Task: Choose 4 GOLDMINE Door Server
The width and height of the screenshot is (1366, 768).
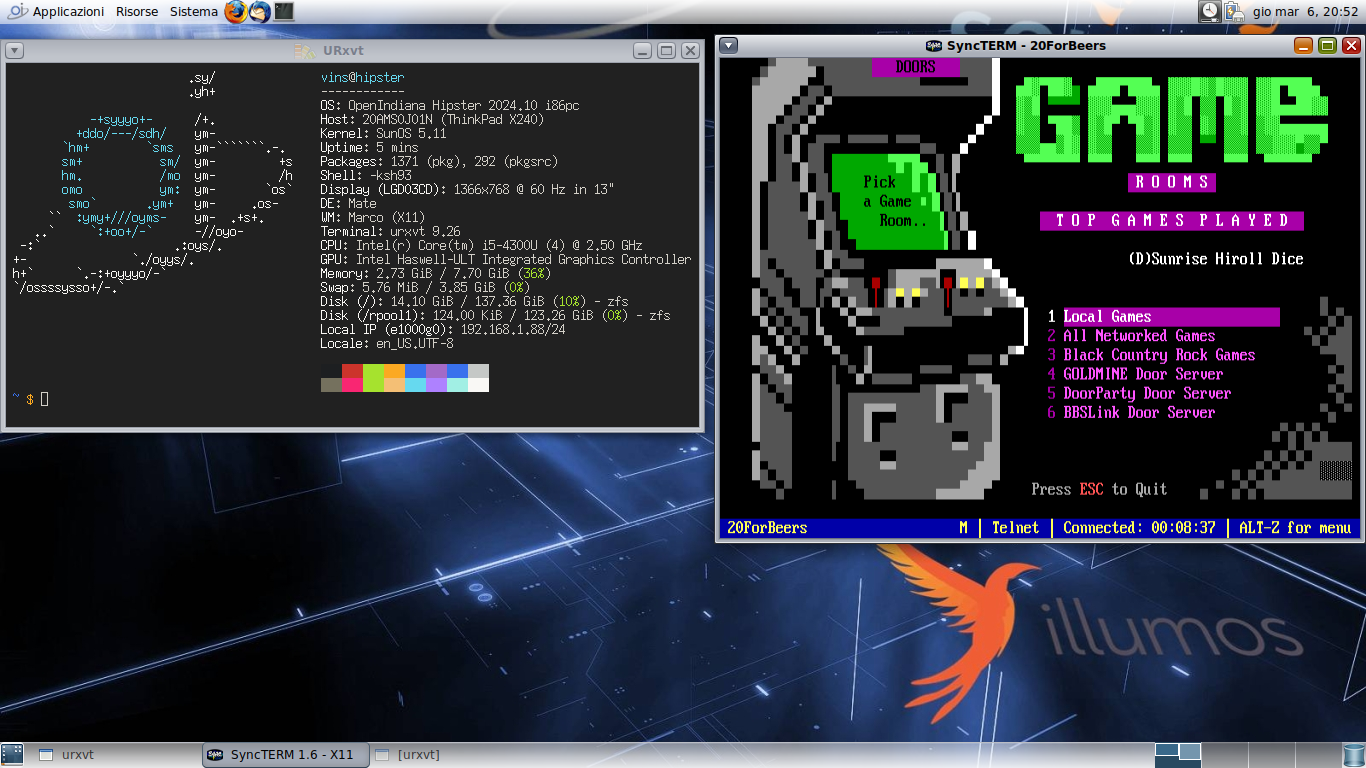Action: coord(1135,374)
